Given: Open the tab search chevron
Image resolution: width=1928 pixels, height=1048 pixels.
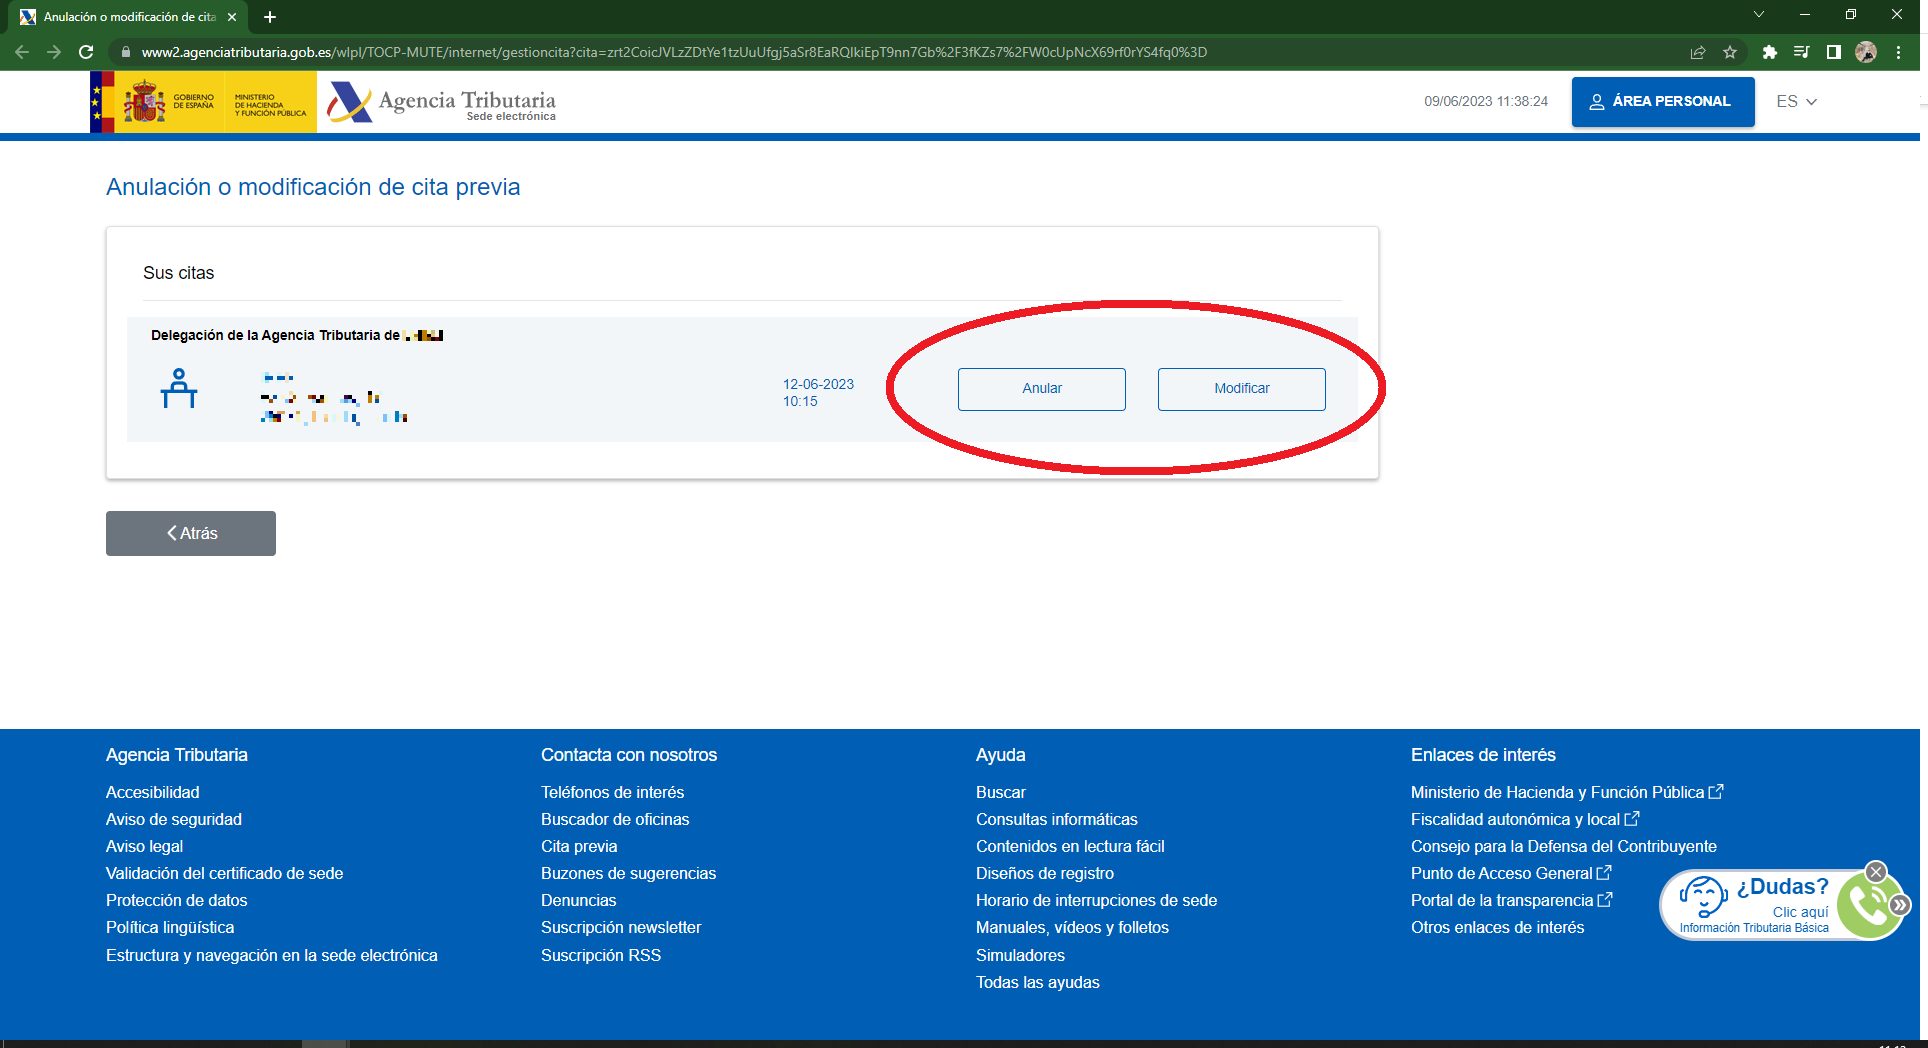Looking at the screenshot, I should [1759, 15].
